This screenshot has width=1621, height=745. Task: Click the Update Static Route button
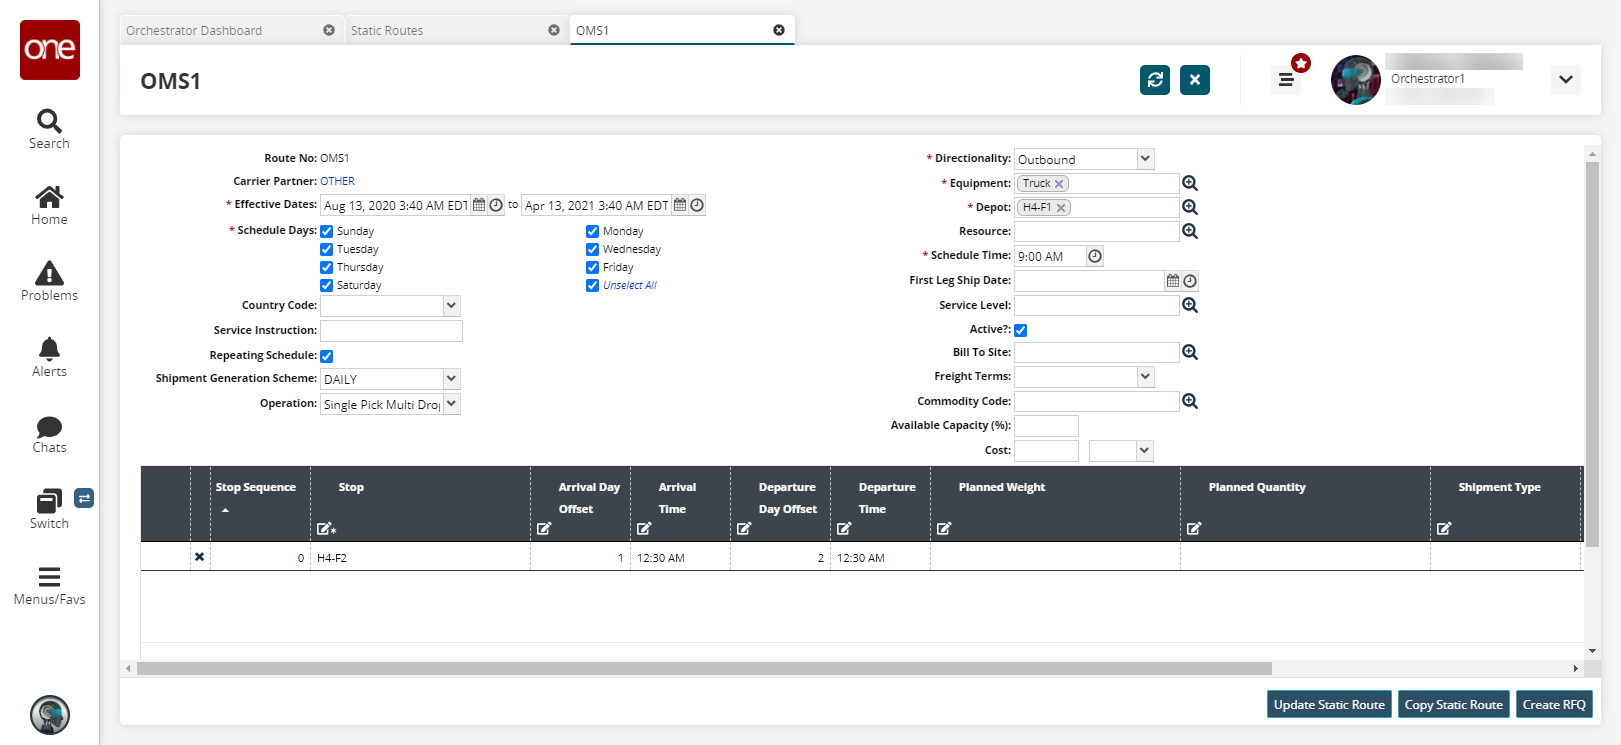[x=1329, y=704]
